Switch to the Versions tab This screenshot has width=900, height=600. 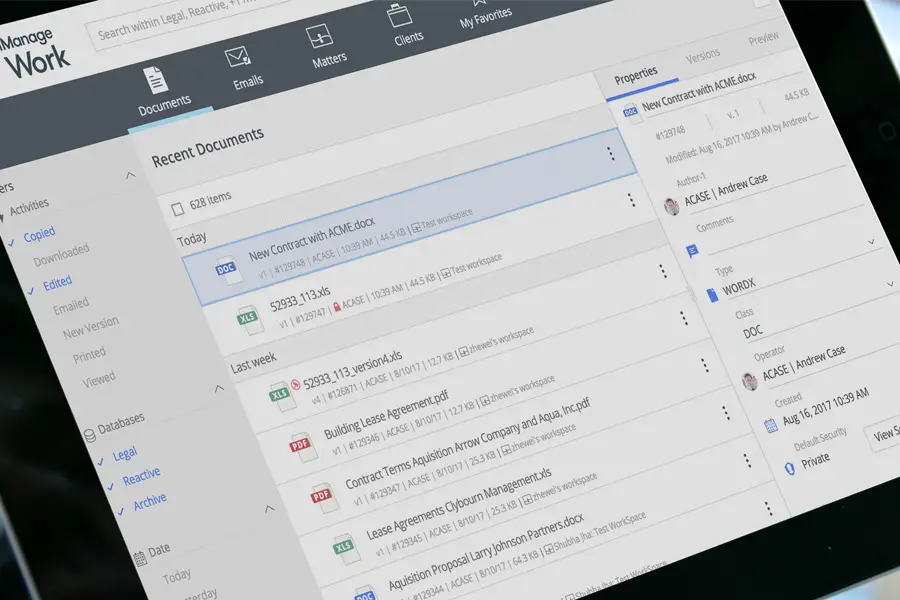pos(703,55)
